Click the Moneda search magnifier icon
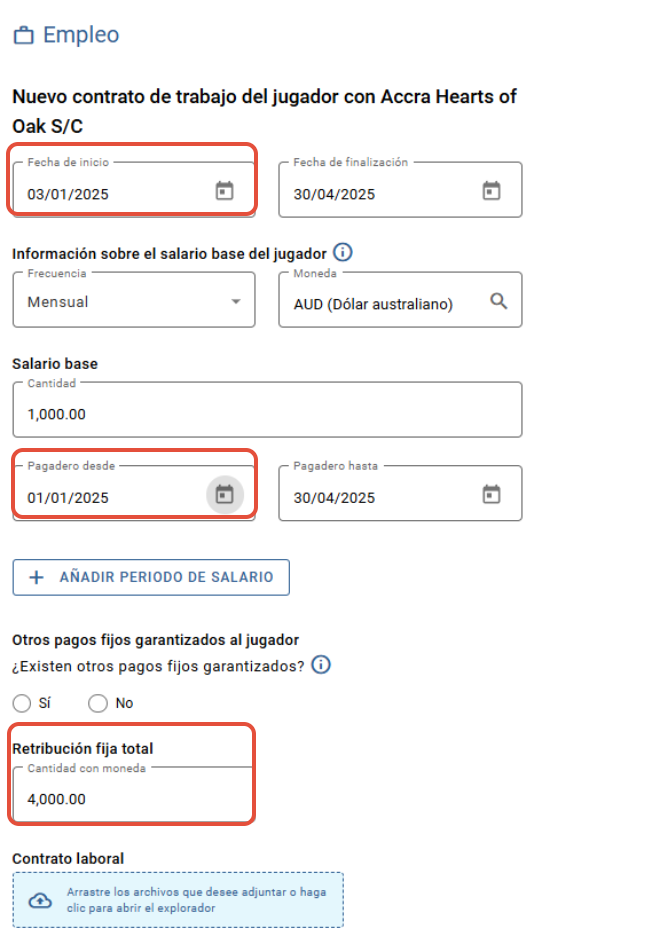Viewport: 652px width, 952px height. pos(498,301)
